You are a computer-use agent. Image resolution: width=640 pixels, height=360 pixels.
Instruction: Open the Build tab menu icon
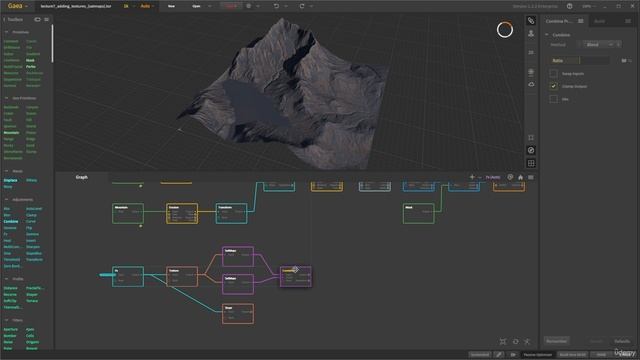[x=628, y=21]
